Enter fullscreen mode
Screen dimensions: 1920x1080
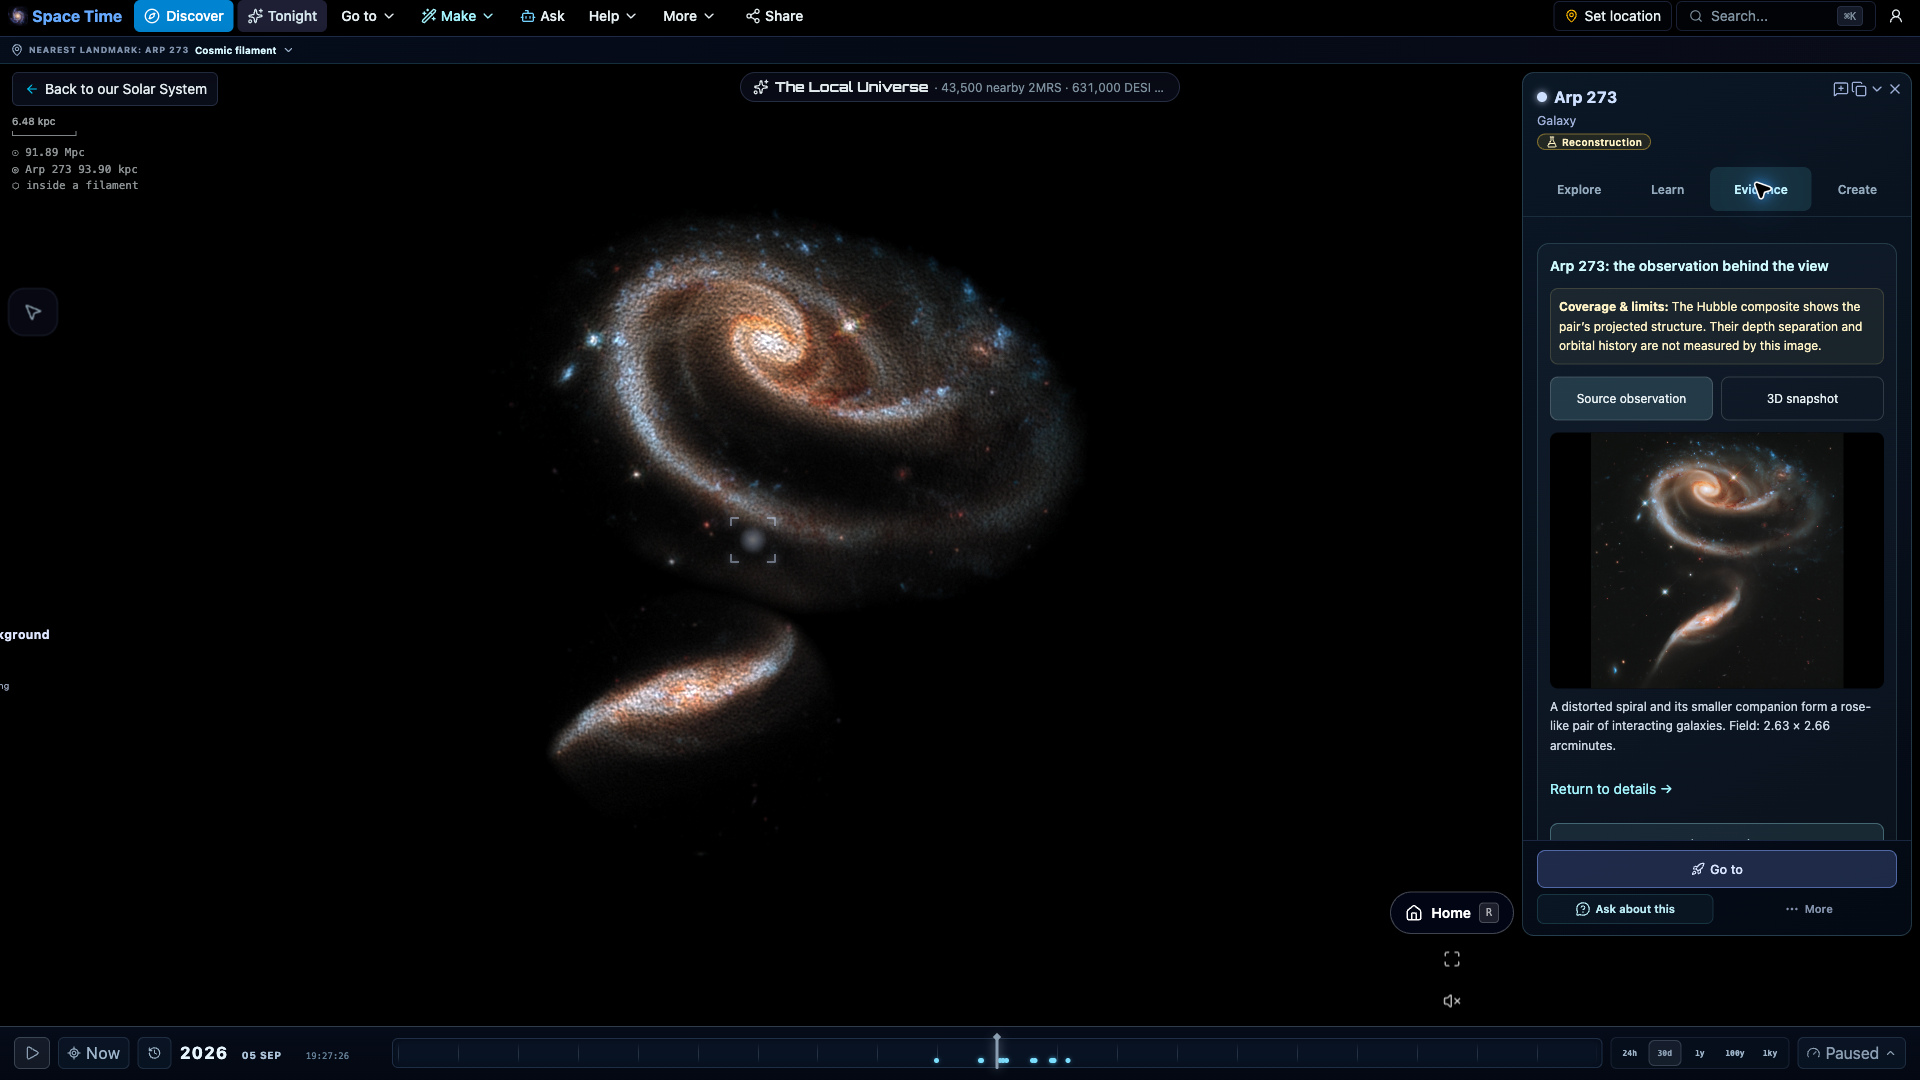(x=1452, y=959)
